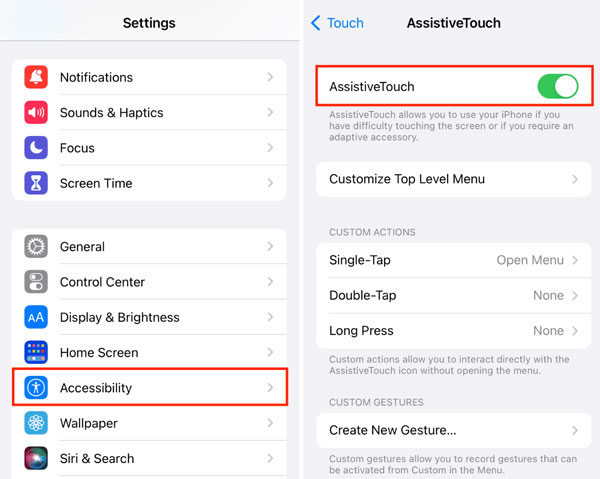Tap the Focus moon icon
This screenshot has height=479, width=600.
pos(36,148)
